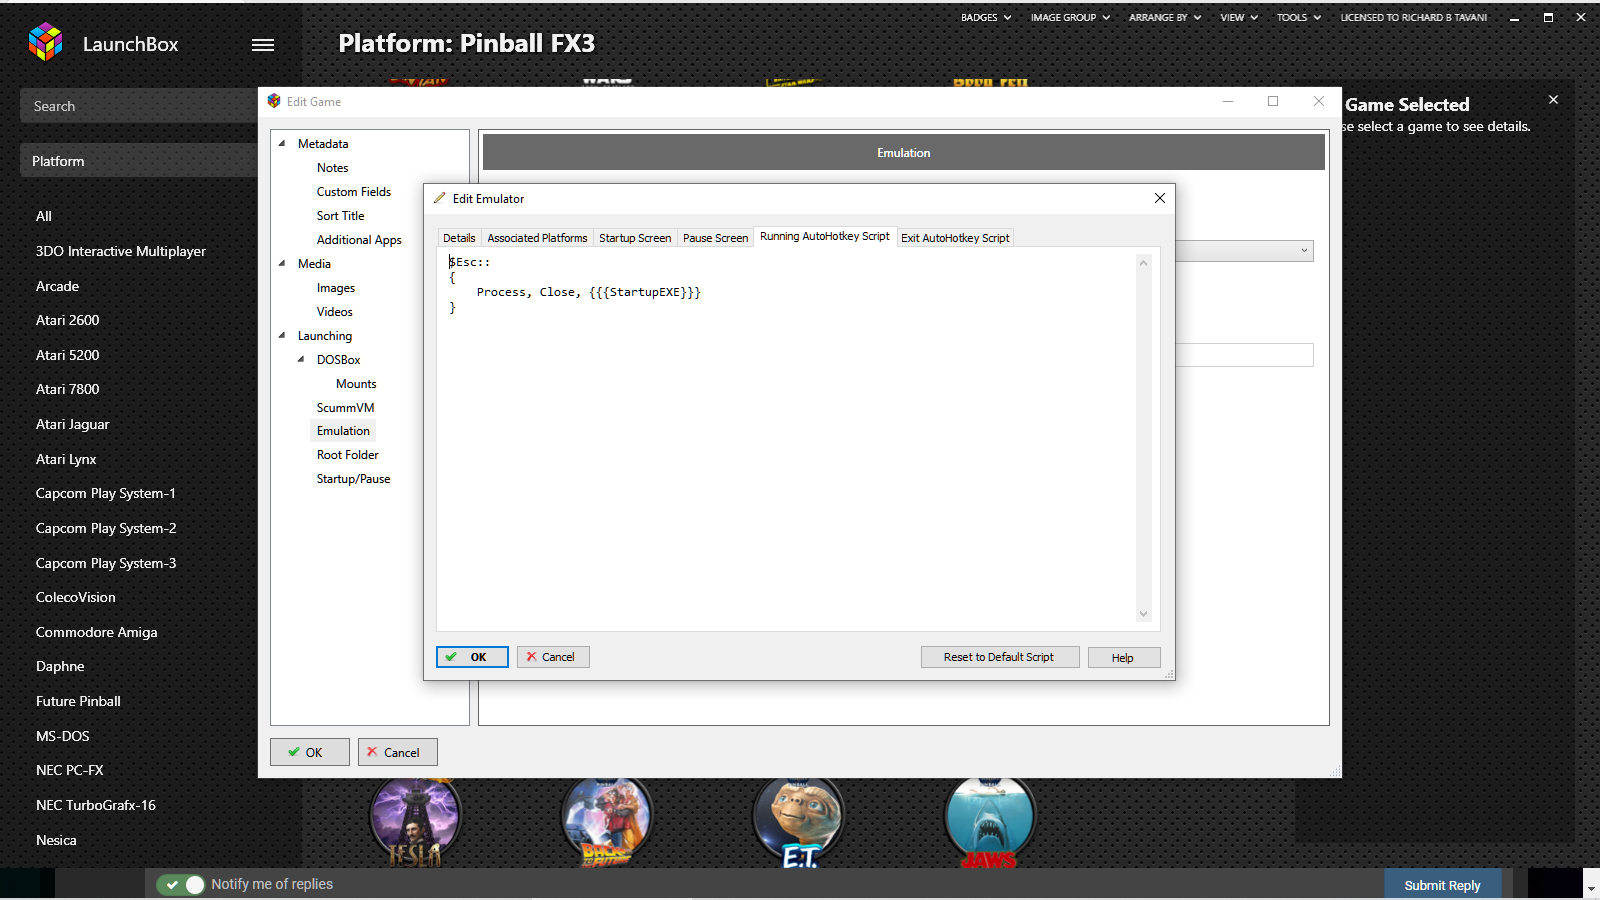
Task: Click OK in Edit Game window
Action: (310, 752)
